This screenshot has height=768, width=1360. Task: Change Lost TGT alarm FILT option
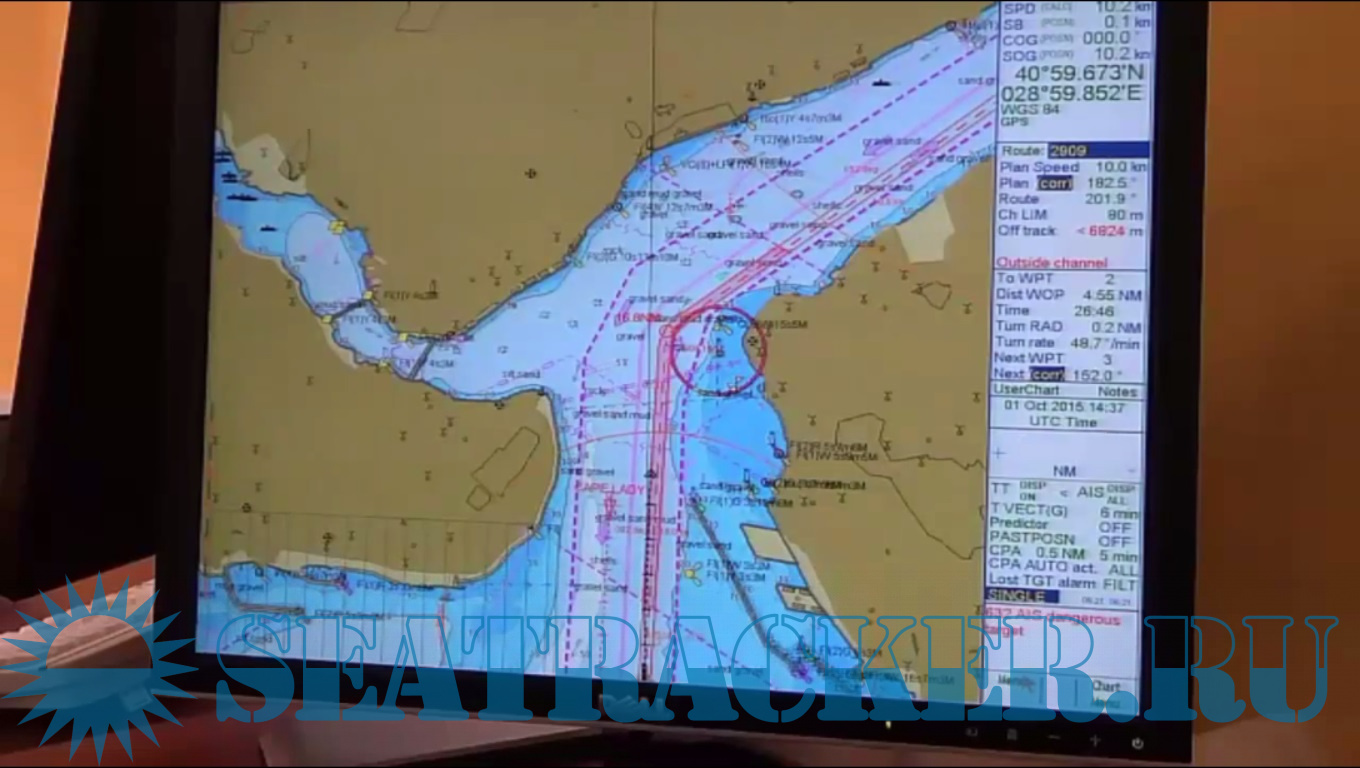[x=1120, y=583]
